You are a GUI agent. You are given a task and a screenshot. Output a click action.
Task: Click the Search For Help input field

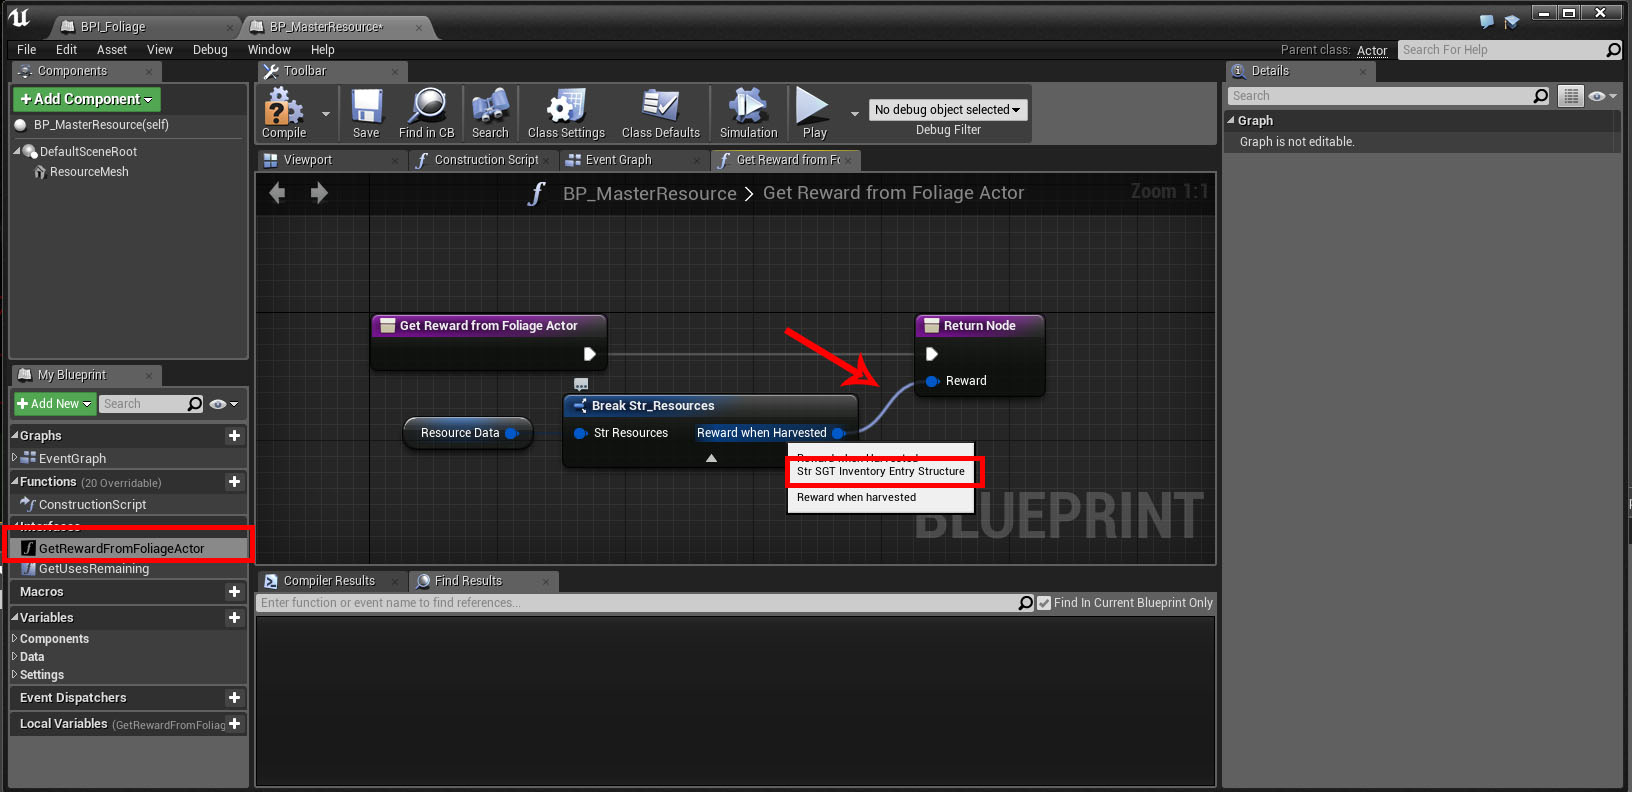point(1500,50)
